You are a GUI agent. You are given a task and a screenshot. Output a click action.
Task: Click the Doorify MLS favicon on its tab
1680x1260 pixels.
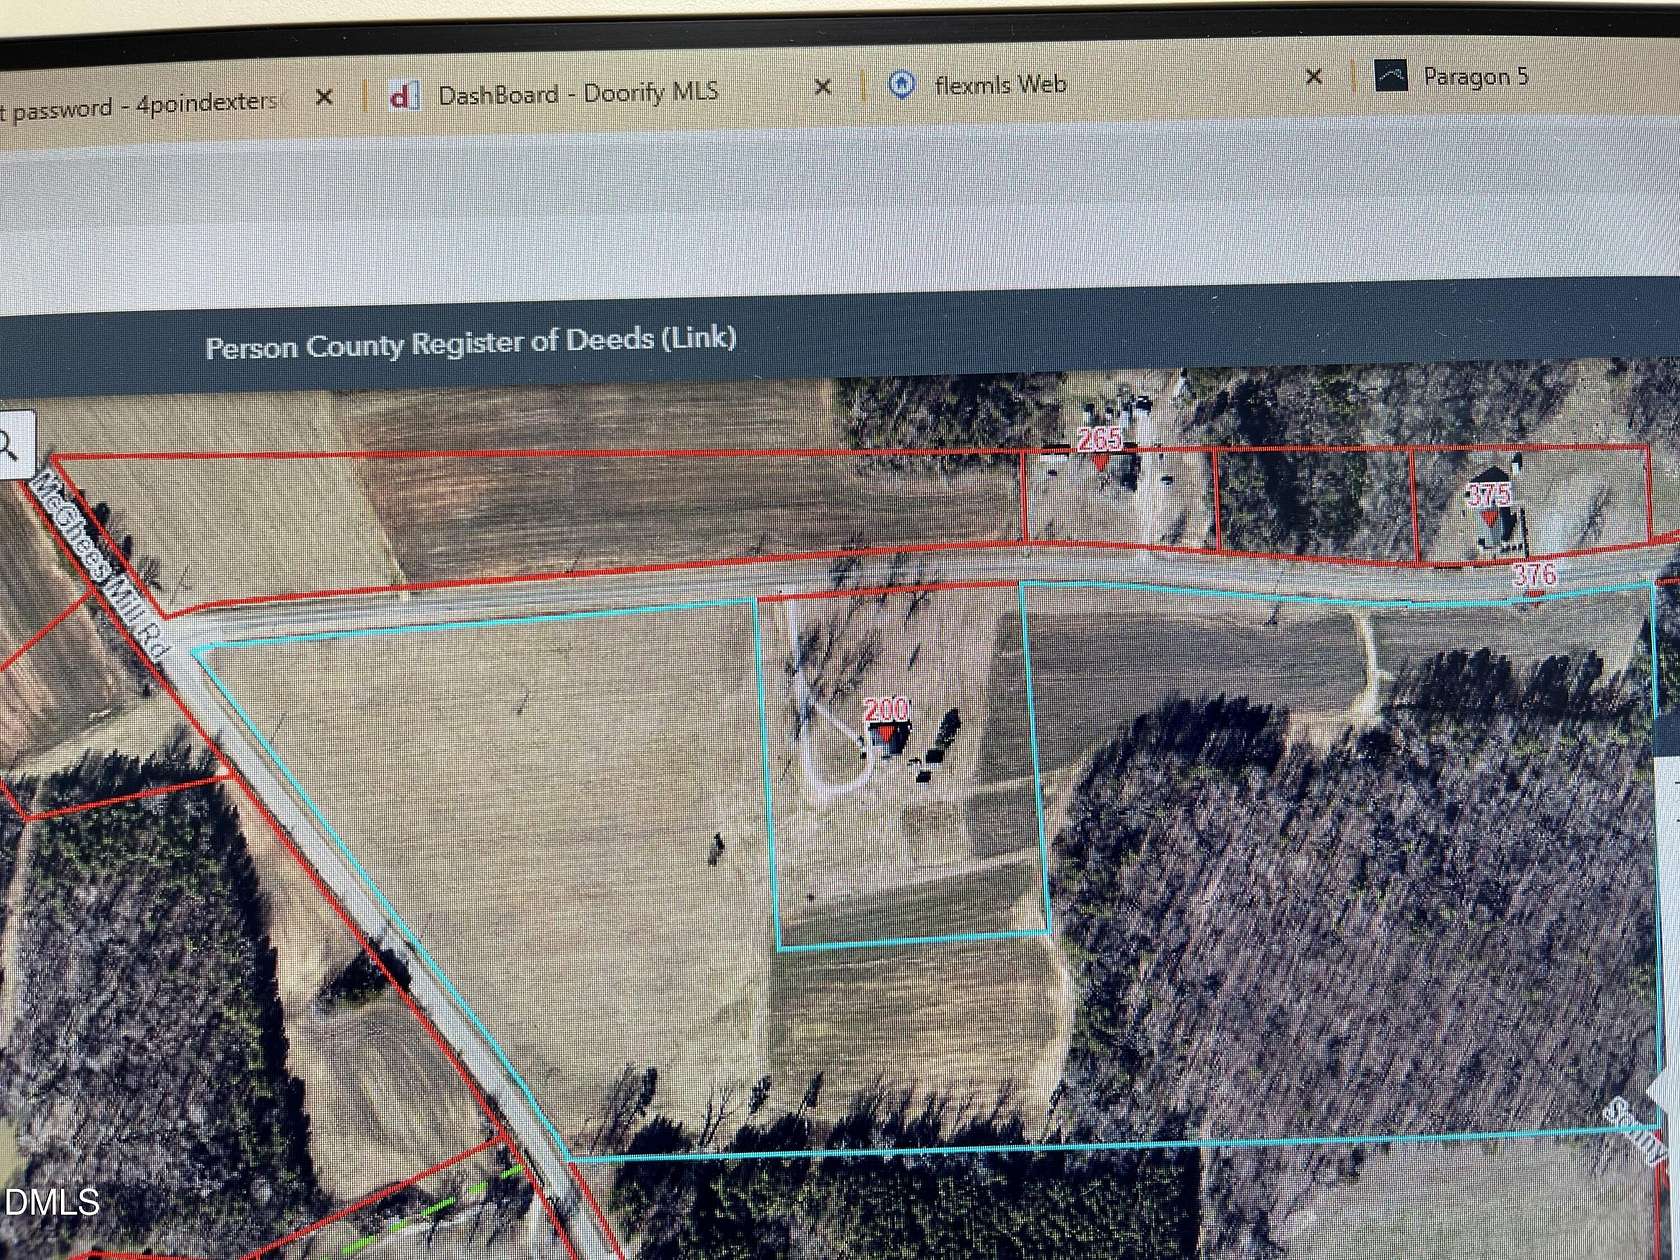coord(404,92)
